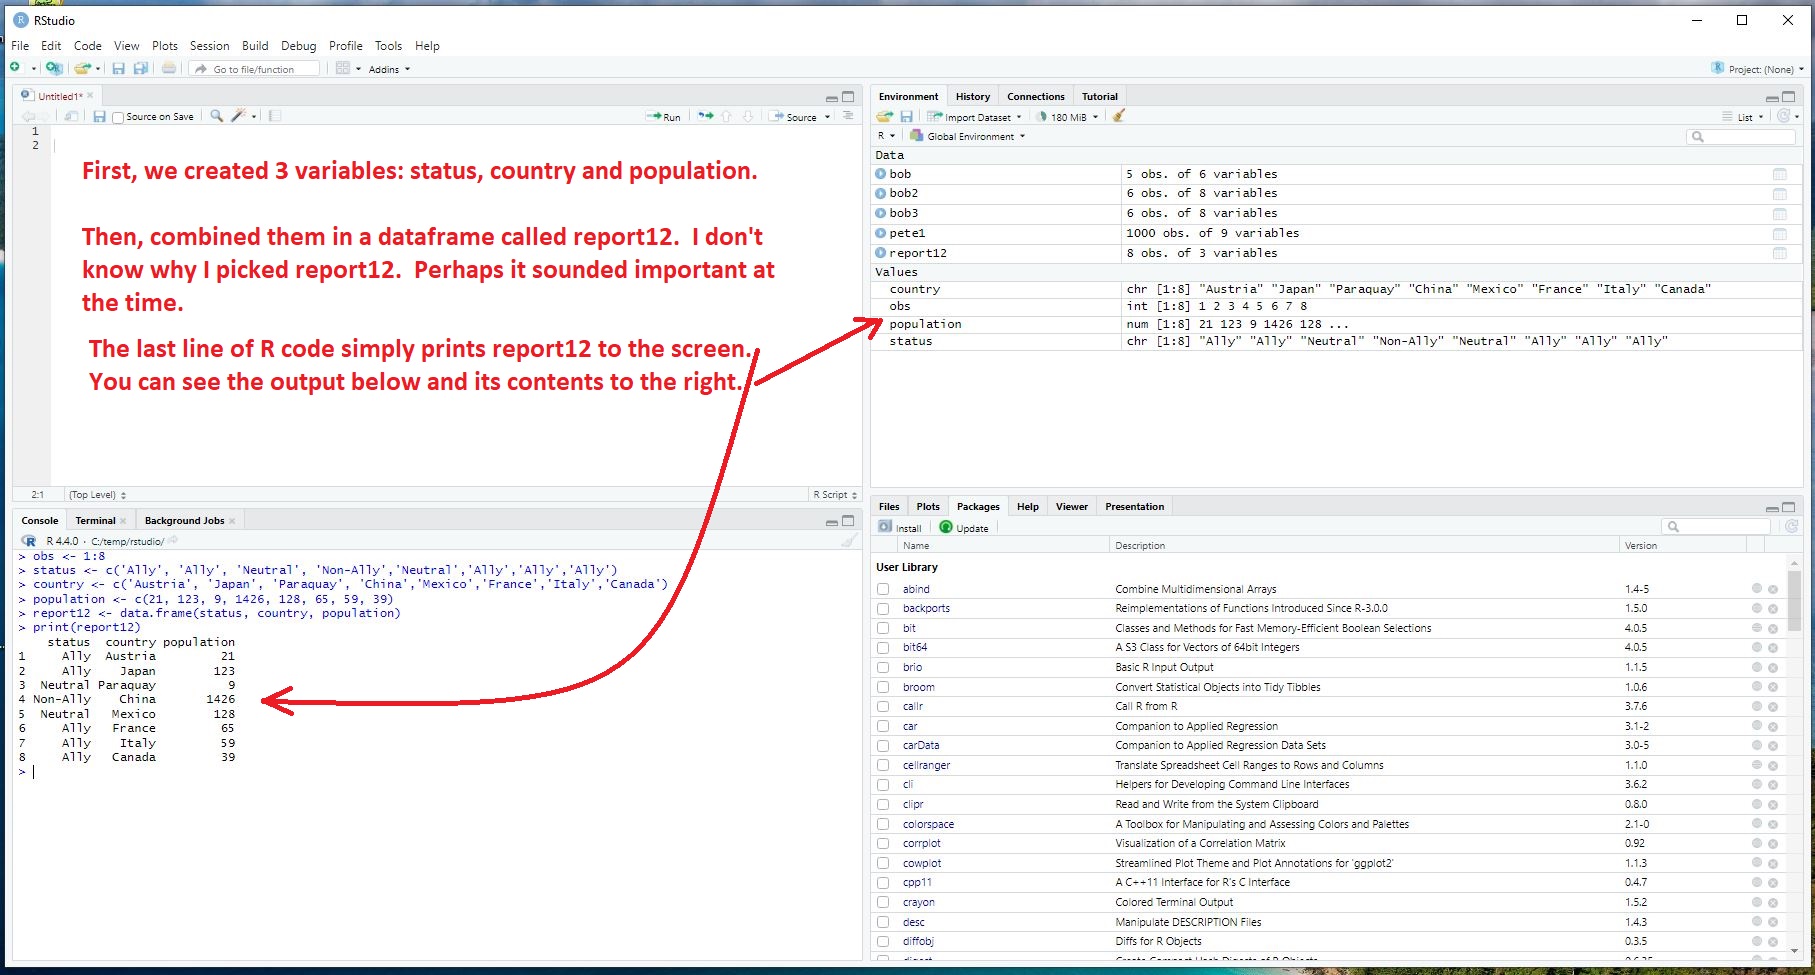Image resolution: width=1815 pixels, height=975 pixels.
Task: Click the clear console broom icon
Action: coord(848,541)
